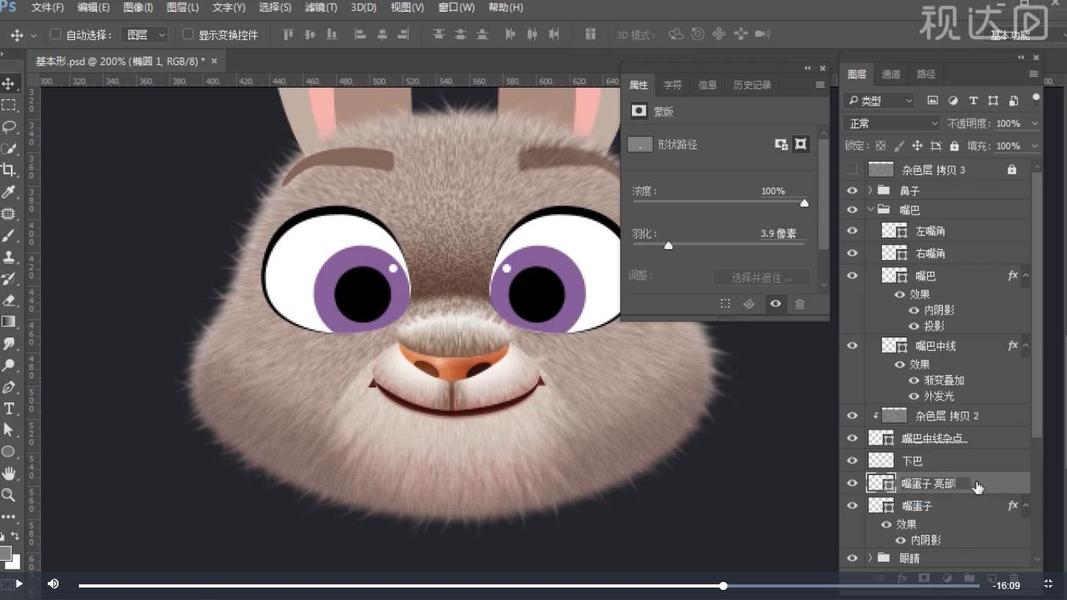Hide the 嘴巴中线 layer
The width and height of the screenshot is (1067, 600).
[852, 346]
